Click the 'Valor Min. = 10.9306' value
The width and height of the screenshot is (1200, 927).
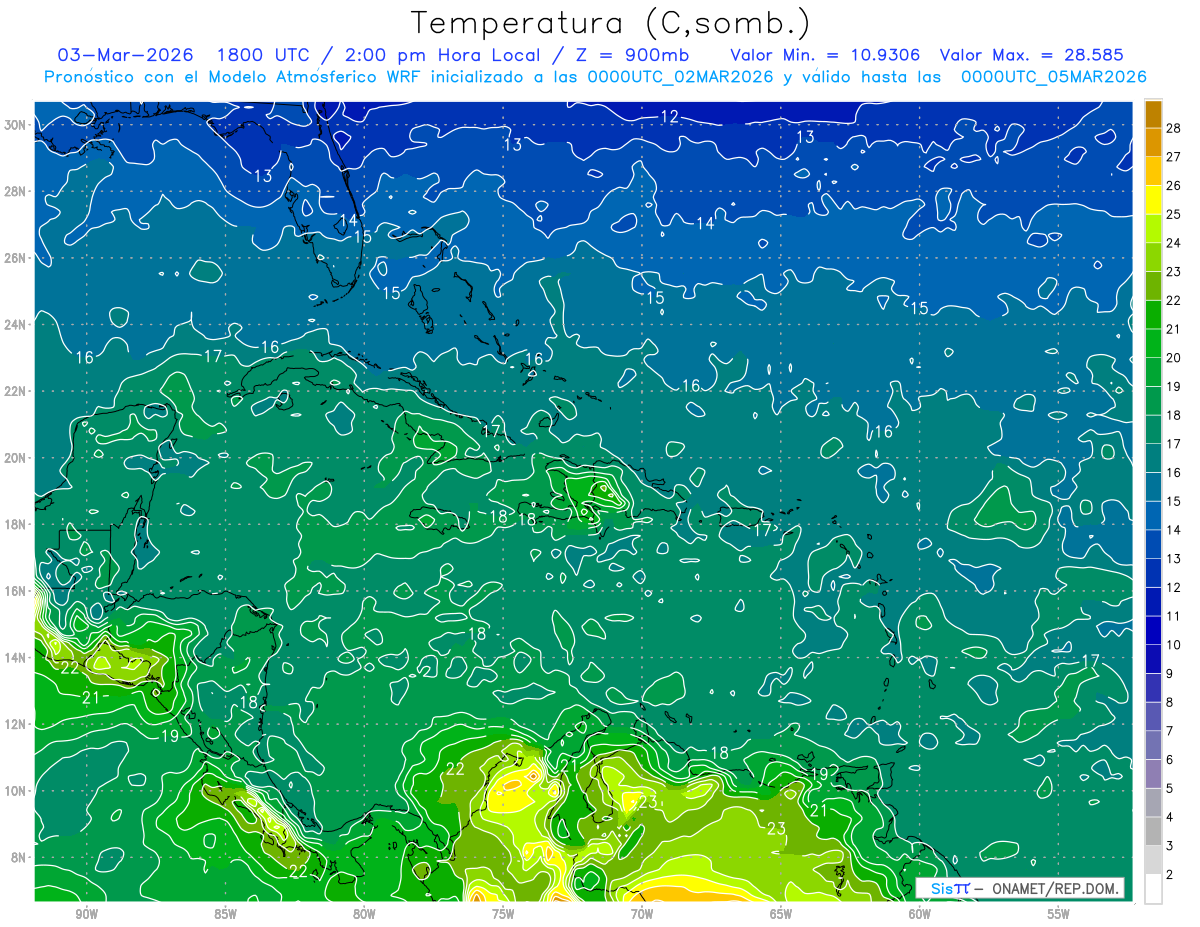[x=825, y=55]
